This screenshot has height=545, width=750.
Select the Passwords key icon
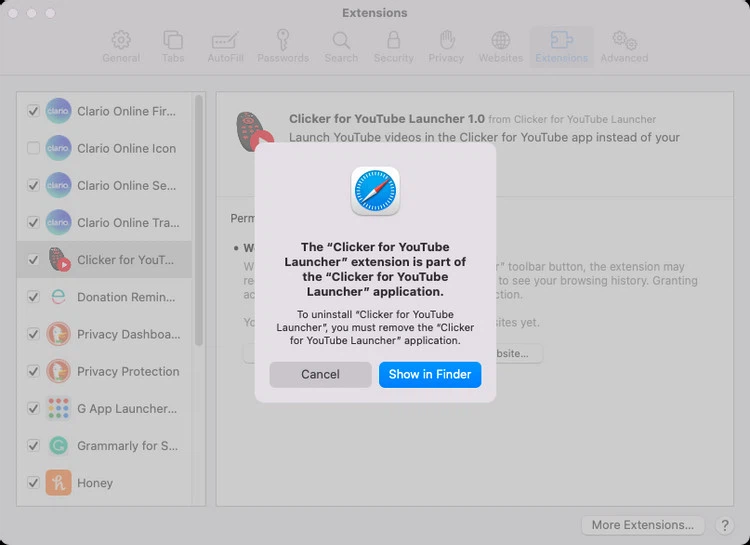(x=282, y=46)
